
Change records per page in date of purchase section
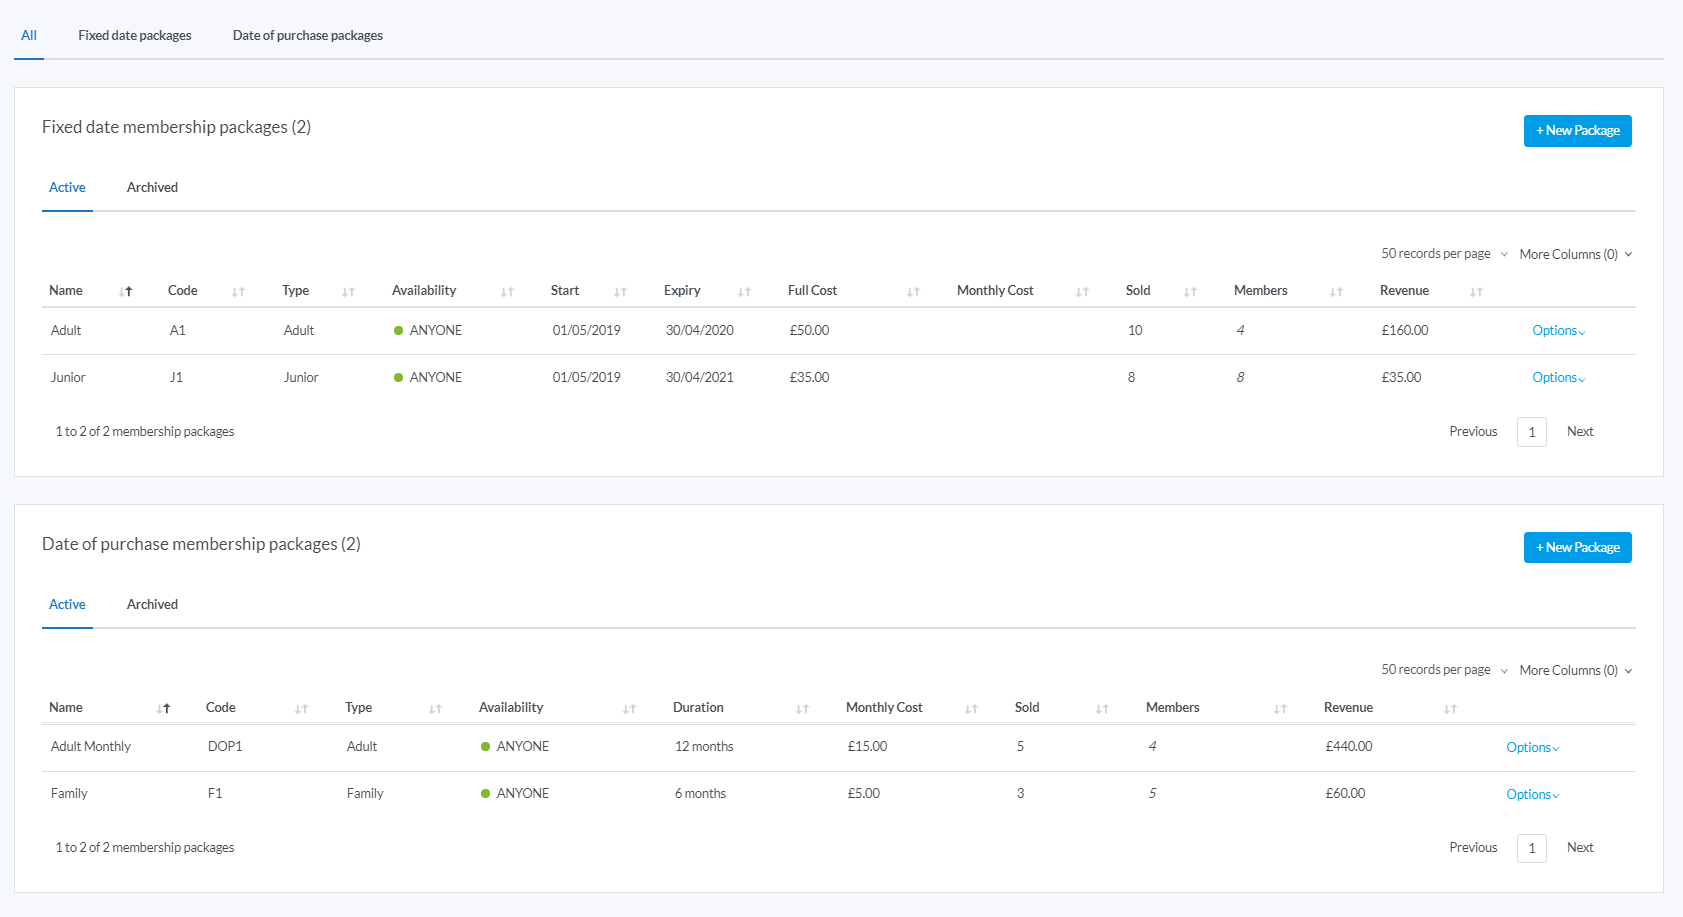pyautogui.click(x=1444, y=670)
